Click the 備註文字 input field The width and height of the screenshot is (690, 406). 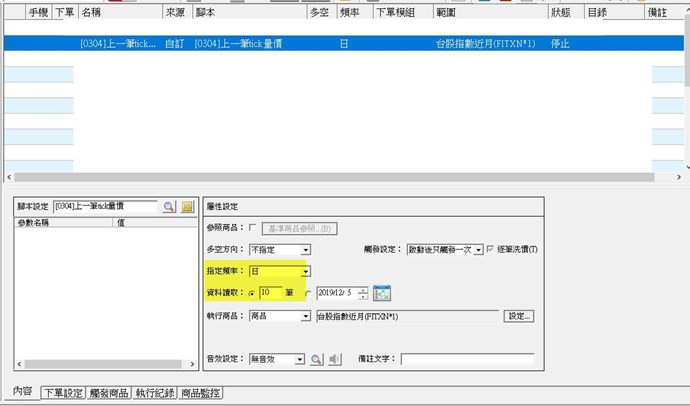click(x=467, y=359)
